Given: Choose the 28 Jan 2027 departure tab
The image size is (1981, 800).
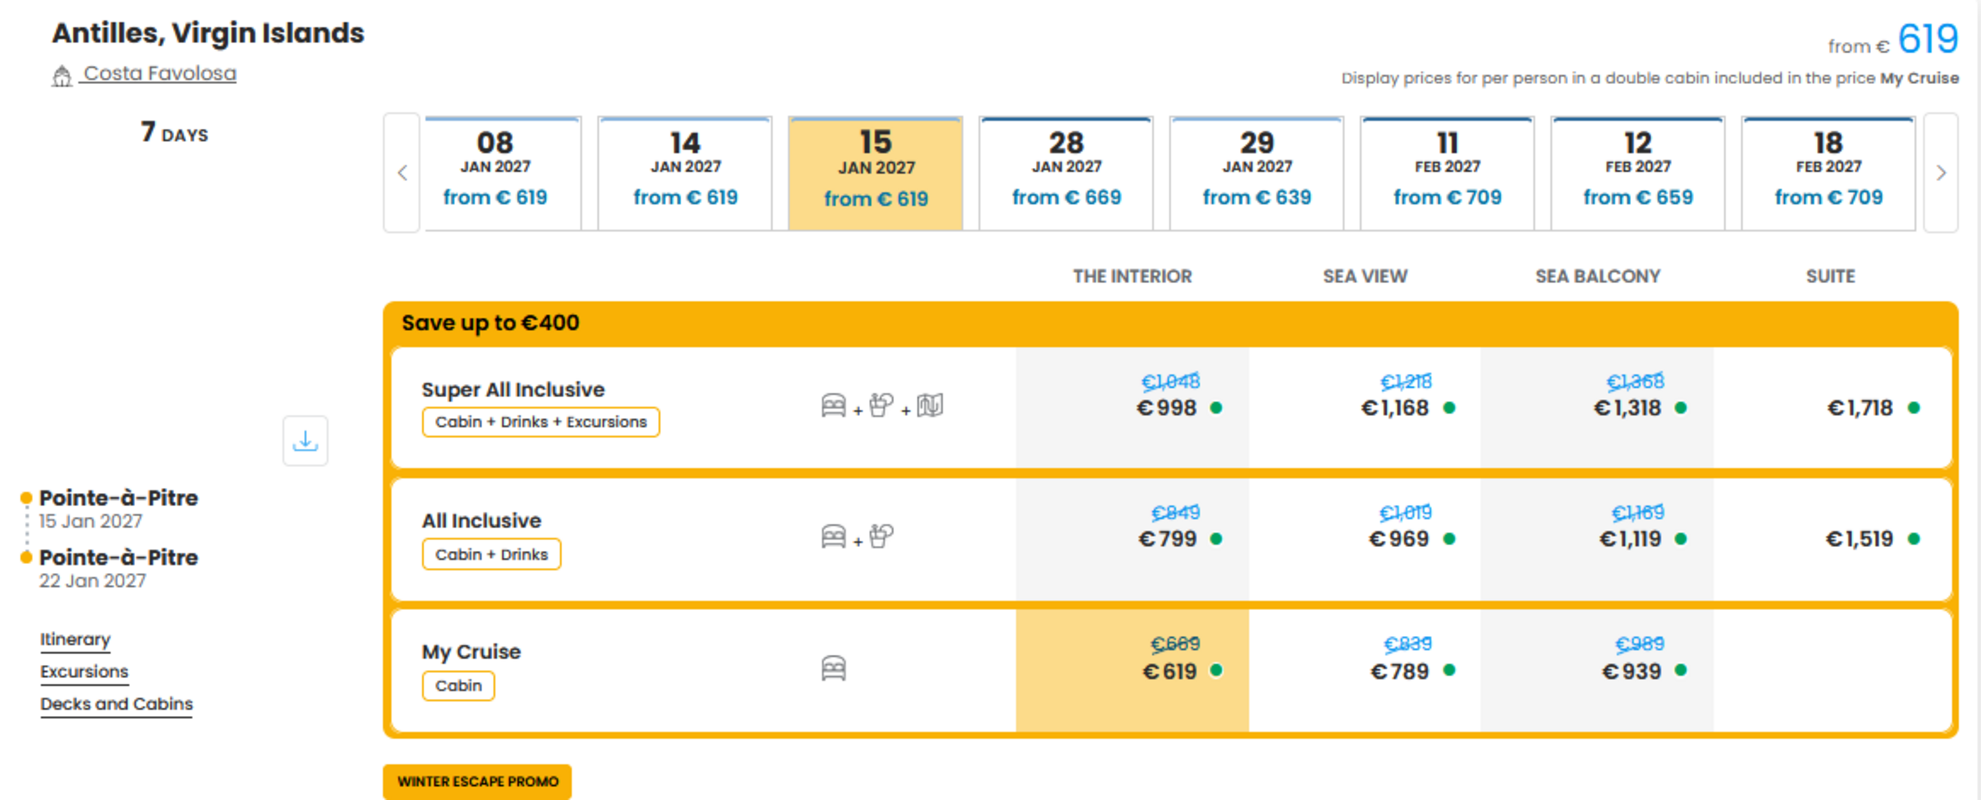Looking at the screenshot, I should point(1066,173).
